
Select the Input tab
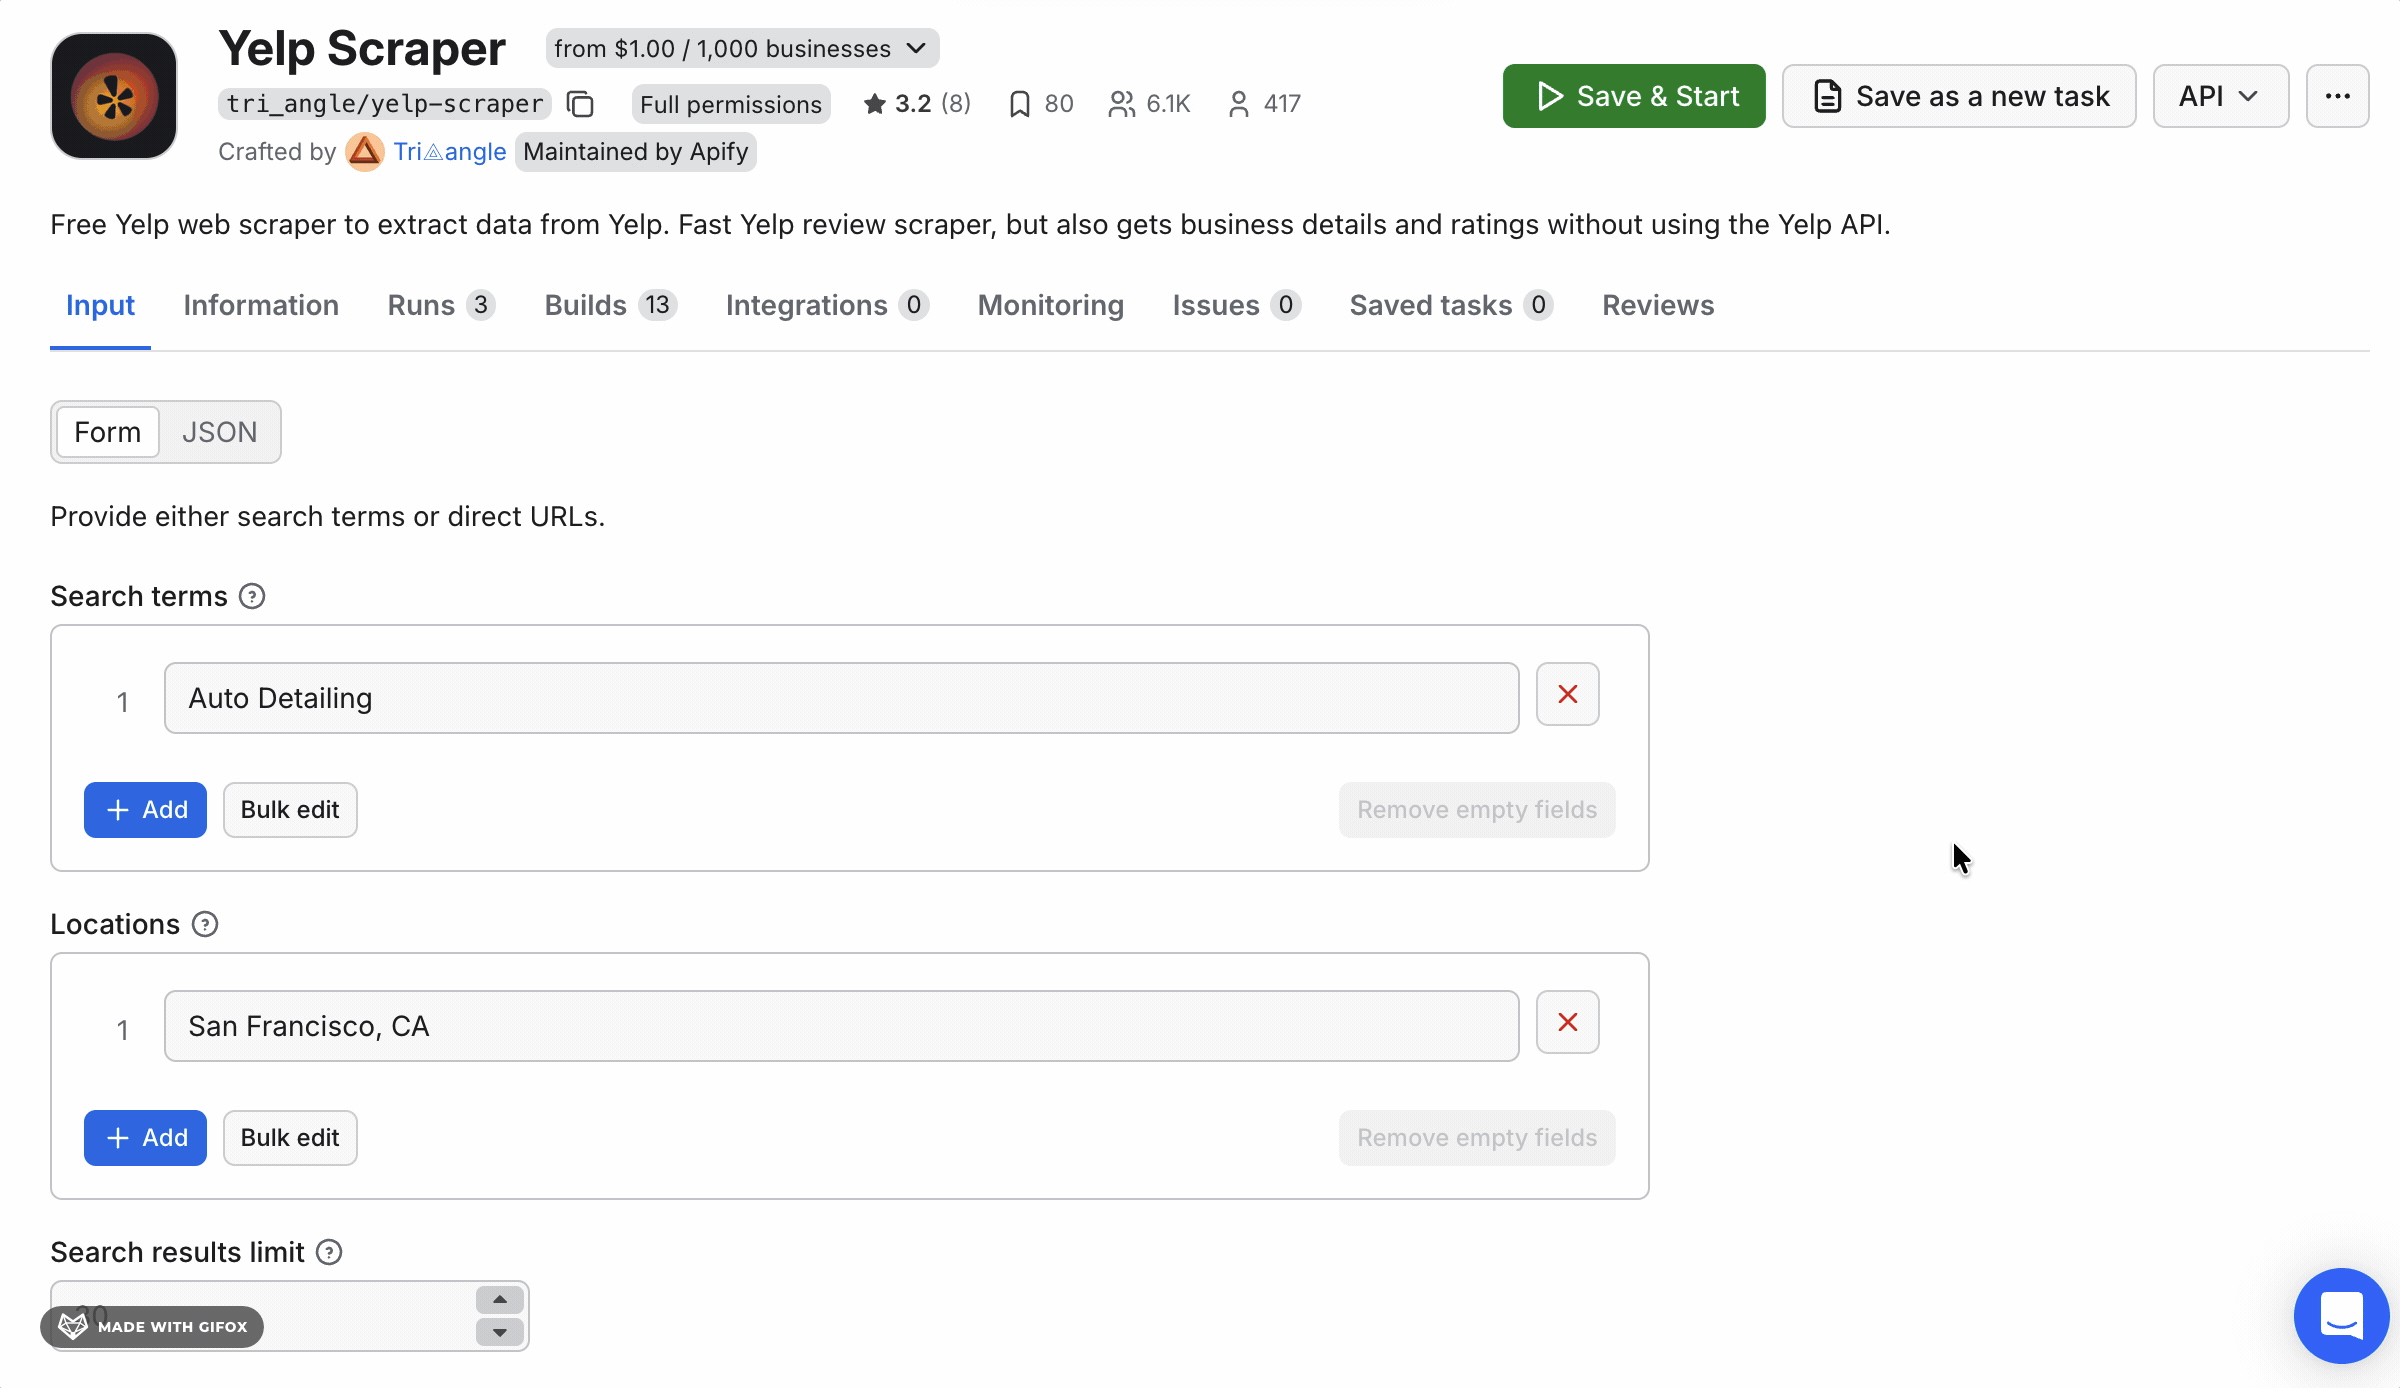pos(100,306)
